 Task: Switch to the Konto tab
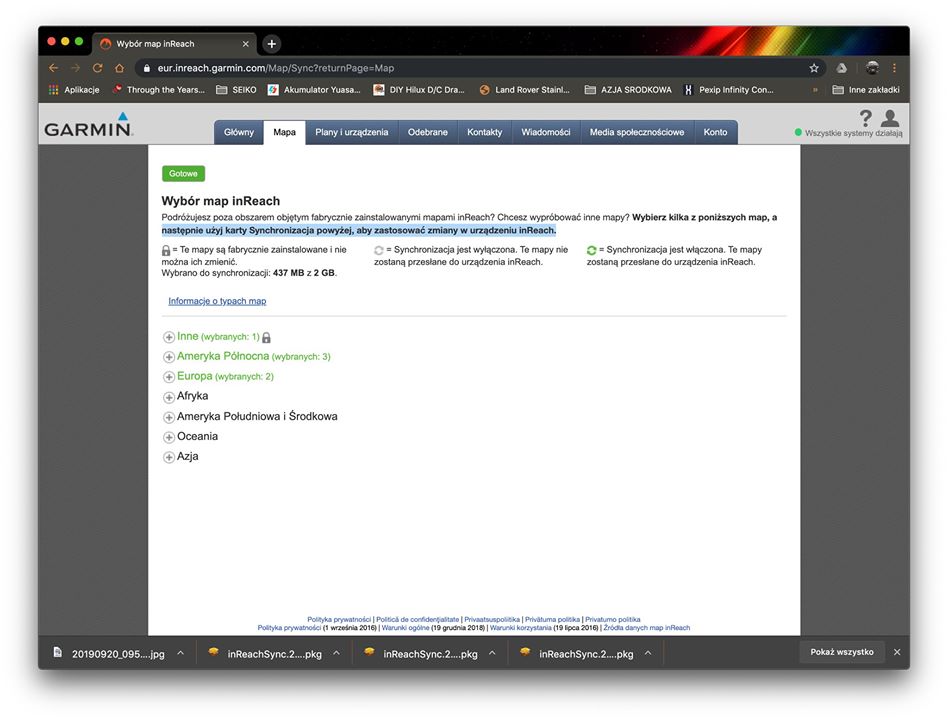click(715, 132)
